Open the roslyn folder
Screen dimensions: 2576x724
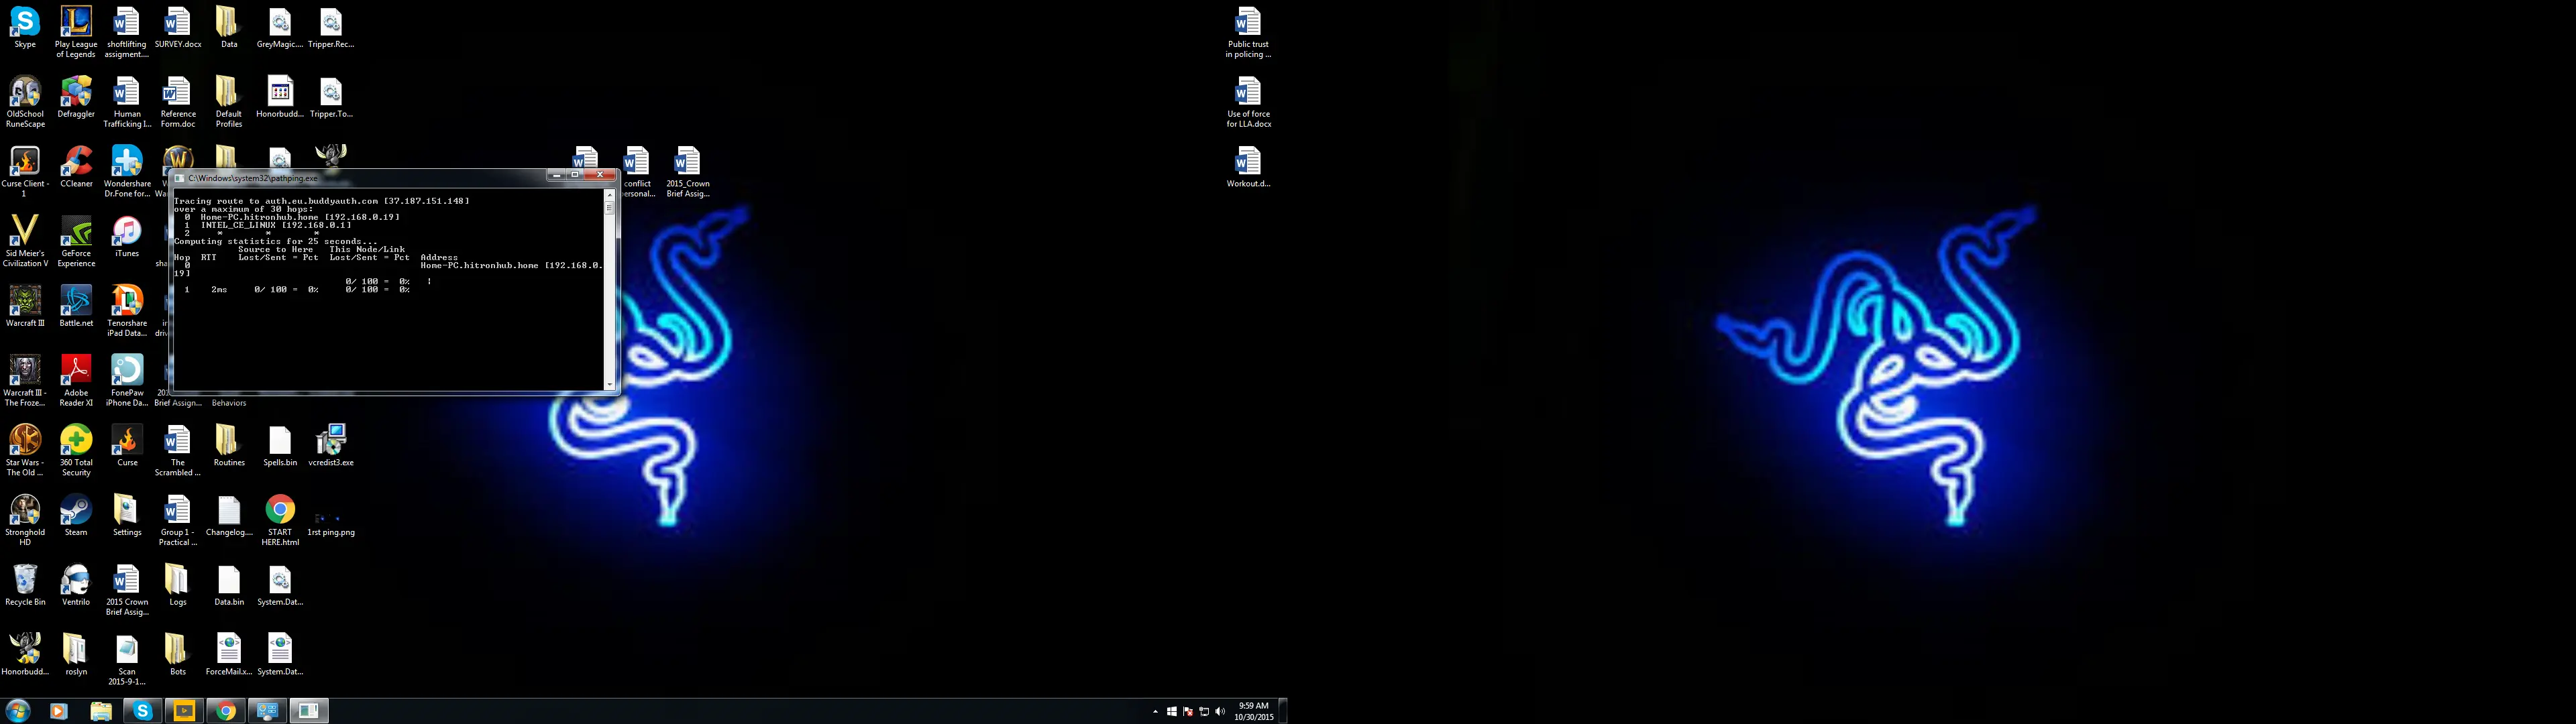point(76,655)
